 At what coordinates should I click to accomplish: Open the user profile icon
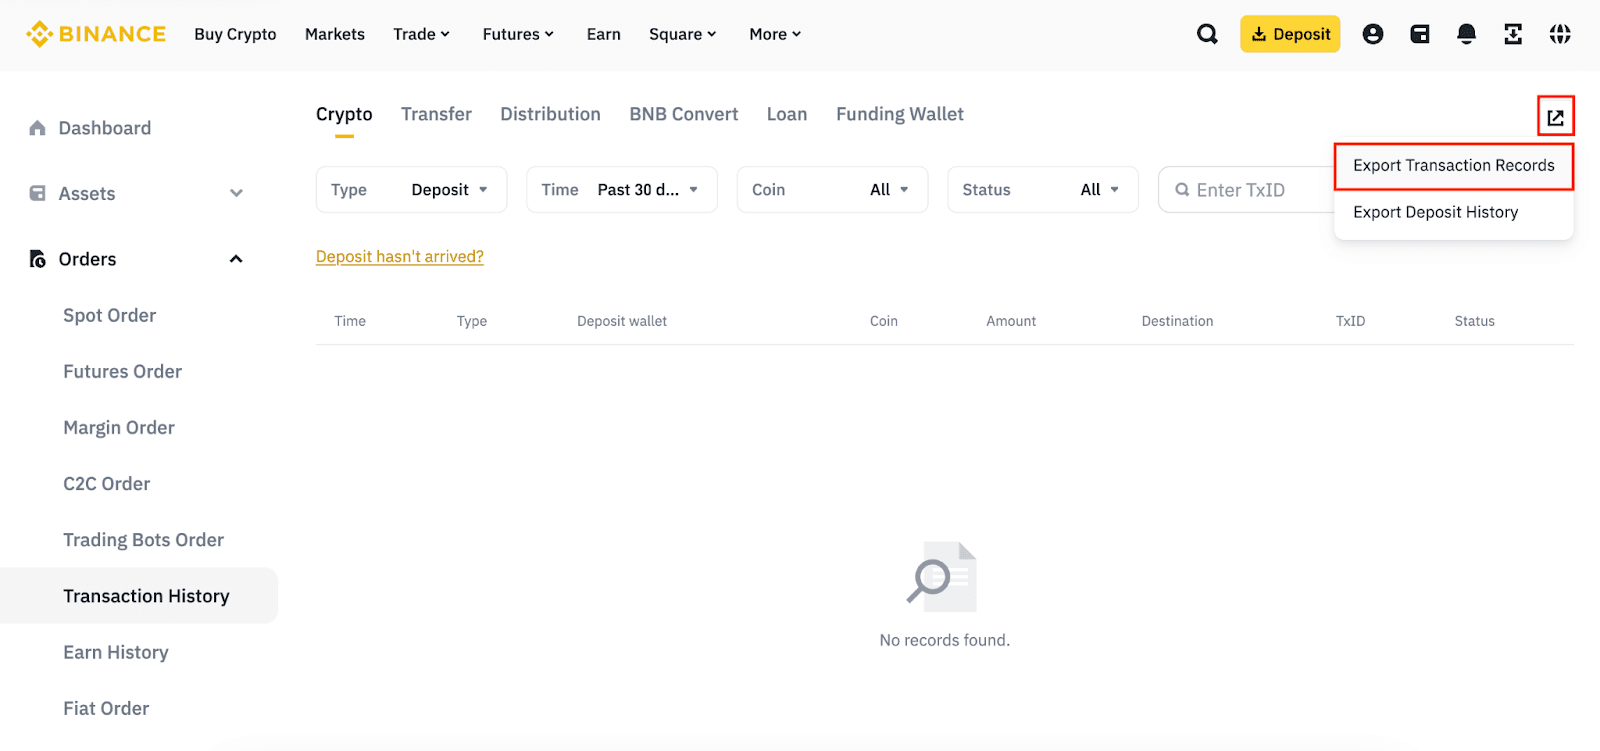(1373, 34)
